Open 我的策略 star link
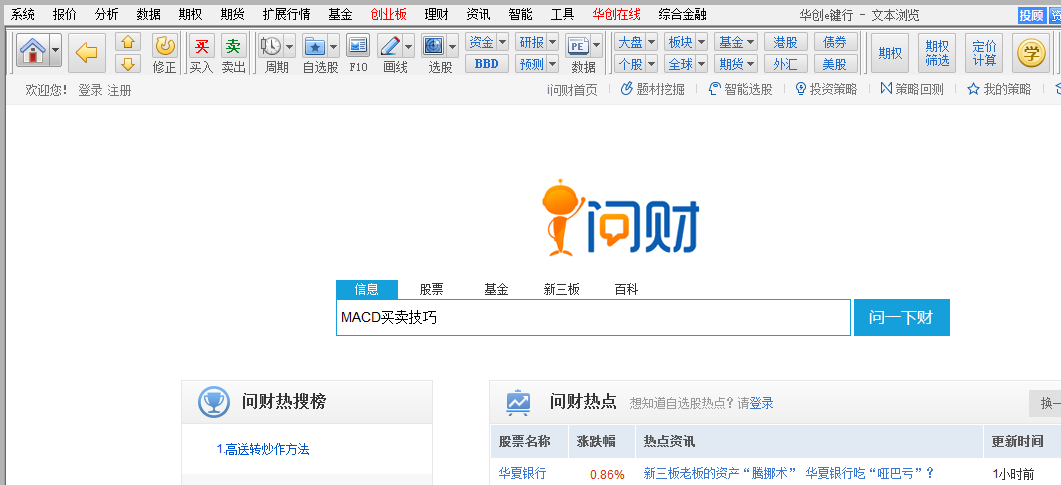 (999, 89)
